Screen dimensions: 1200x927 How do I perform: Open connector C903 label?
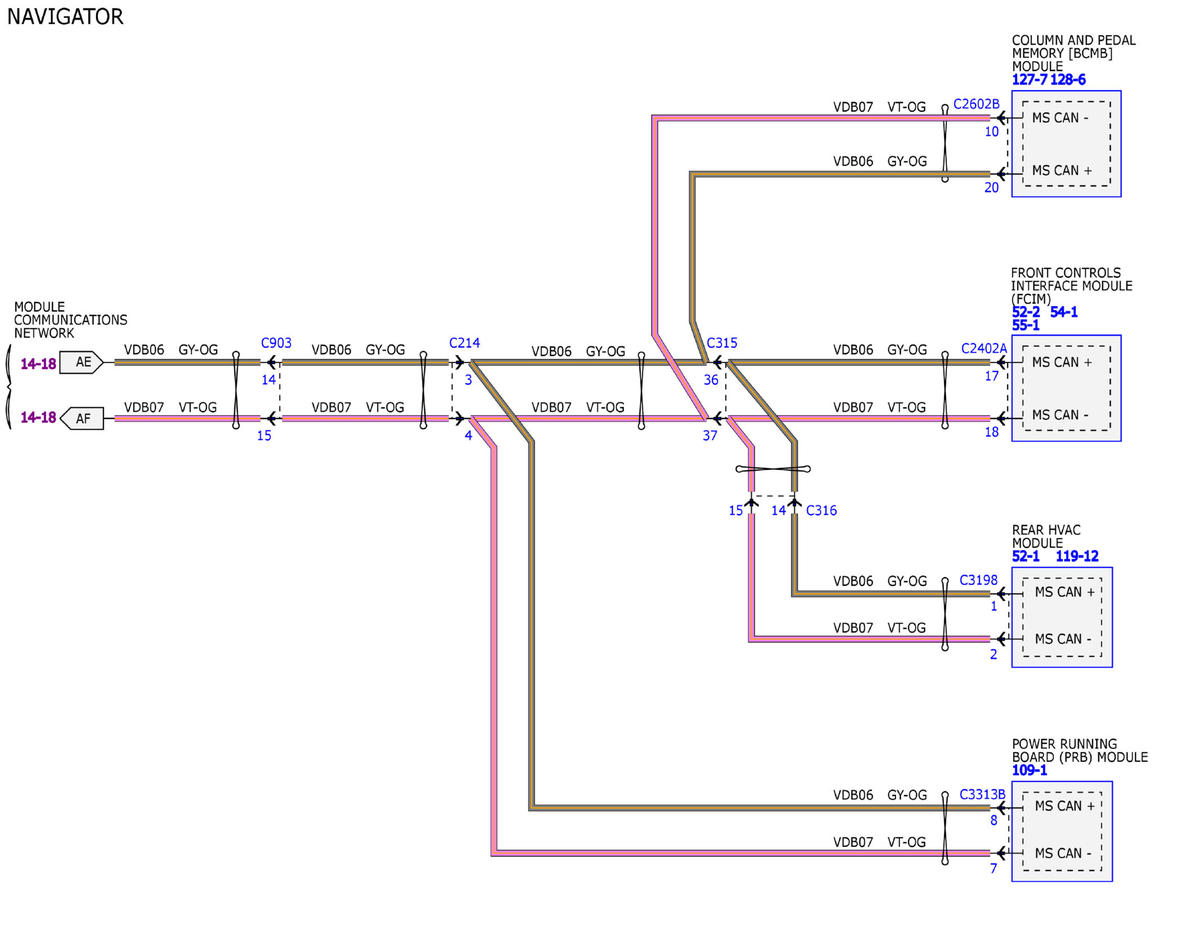tap(276, 343)
